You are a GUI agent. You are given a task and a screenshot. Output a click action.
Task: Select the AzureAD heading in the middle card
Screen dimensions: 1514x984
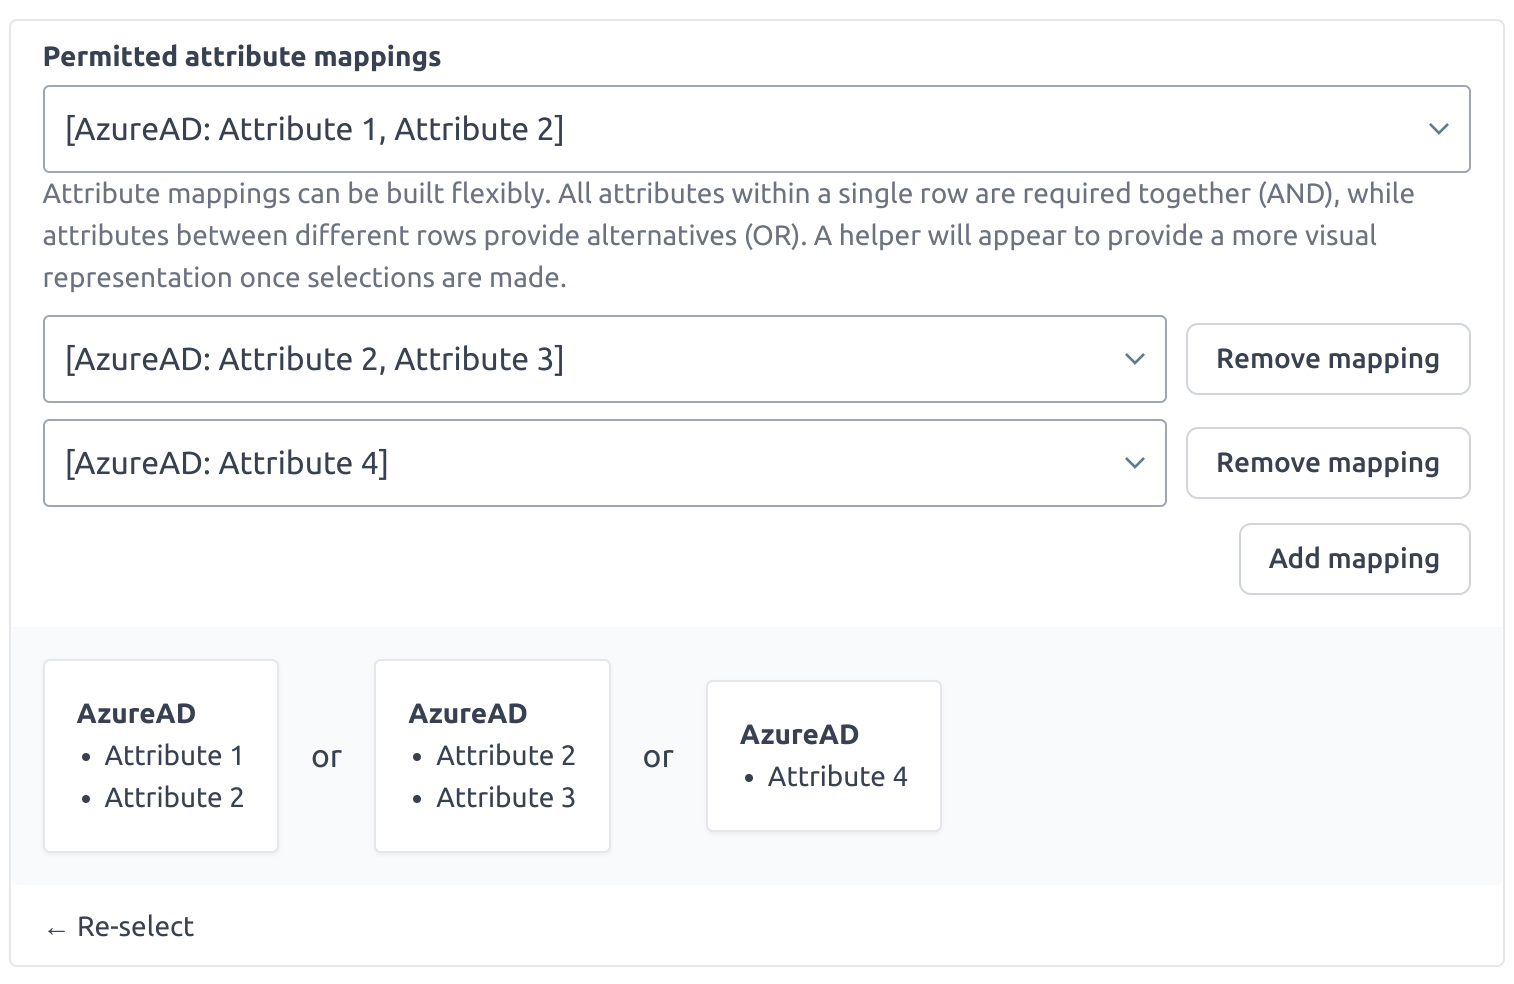[x=467, y=713]
